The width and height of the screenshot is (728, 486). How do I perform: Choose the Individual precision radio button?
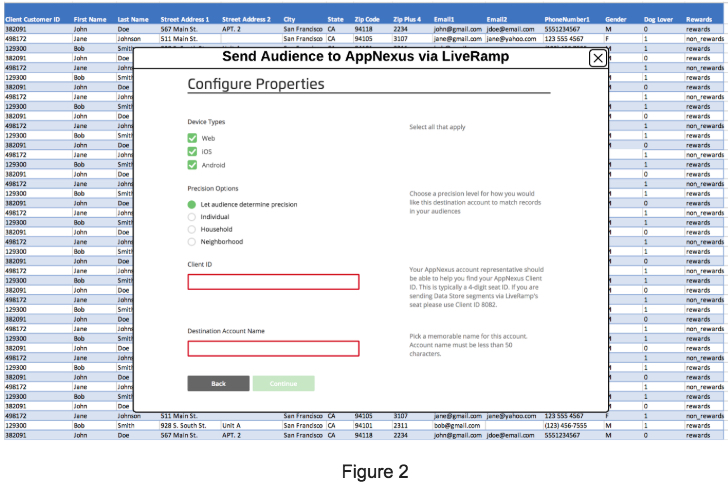coord(192,217)
